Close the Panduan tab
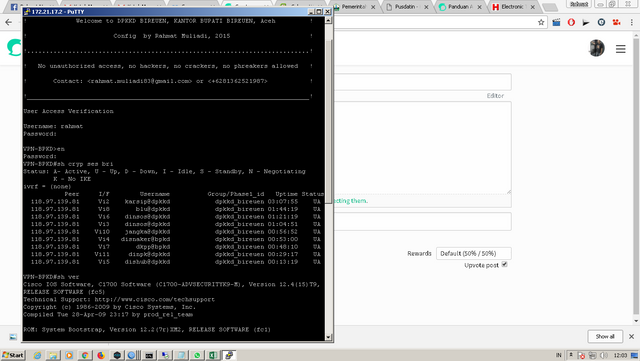 [x=479, y=7]
